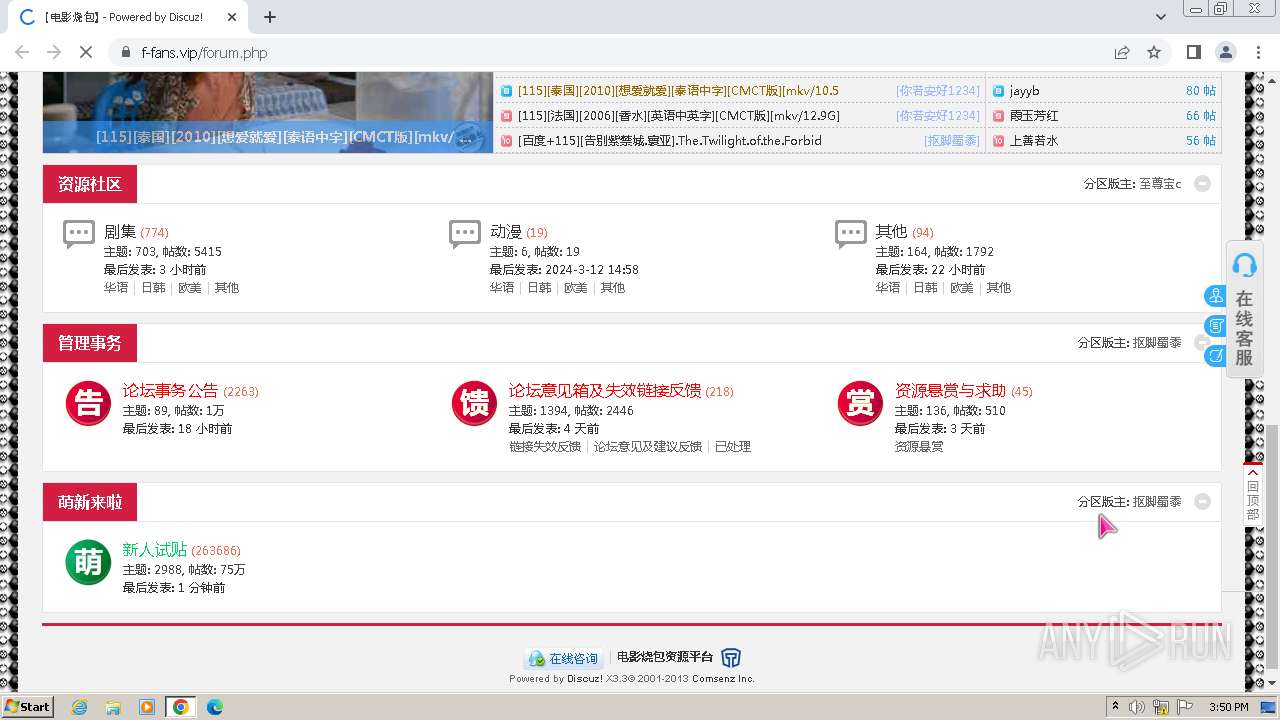Open the Comsenz Inc. footer link
1280x720 pixels.
723,679
